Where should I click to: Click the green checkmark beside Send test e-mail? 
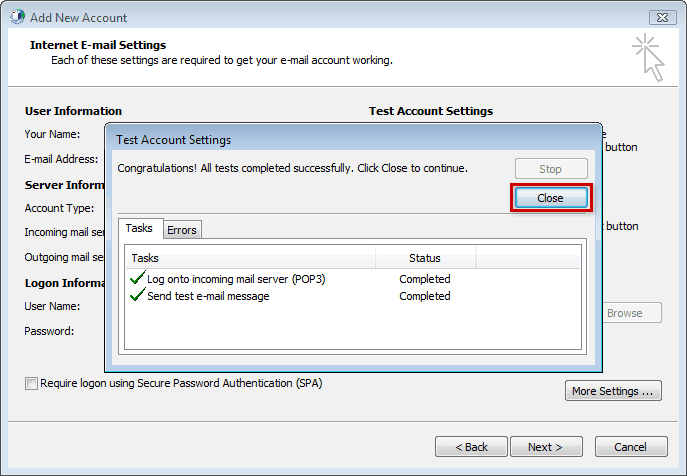click(137, 295)
